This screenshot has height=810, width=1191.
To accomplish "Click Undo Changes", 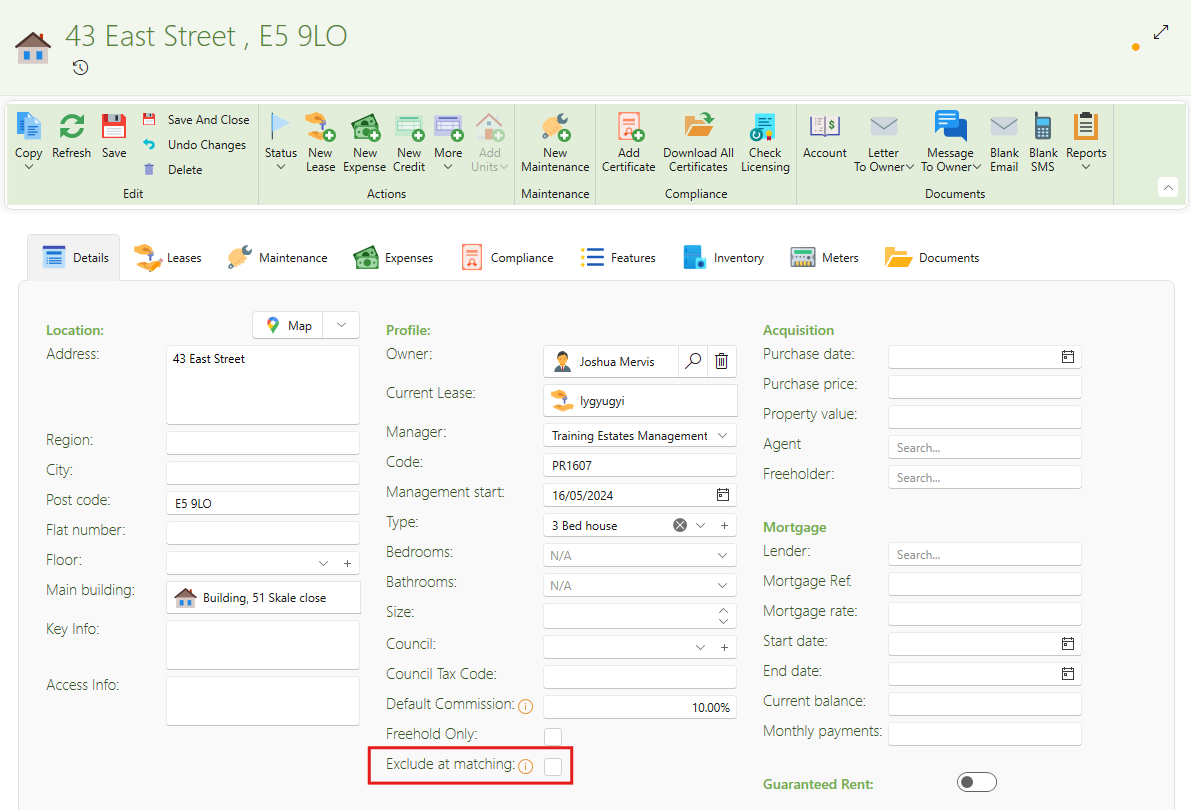I will (194, 144).
